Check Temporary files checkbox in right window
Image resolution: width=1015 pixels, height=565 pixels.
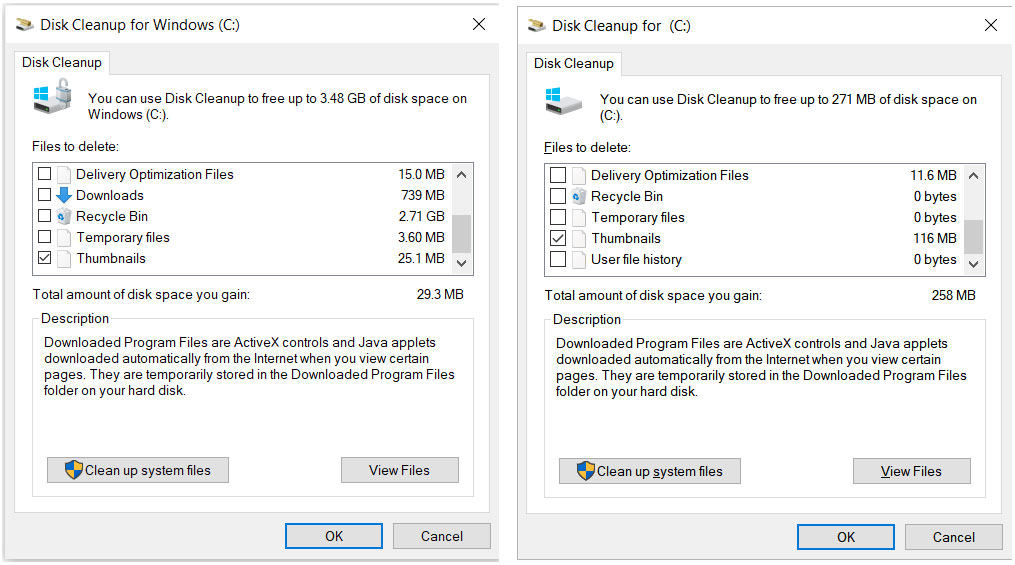pyautogui.click(x=557, y=217)
